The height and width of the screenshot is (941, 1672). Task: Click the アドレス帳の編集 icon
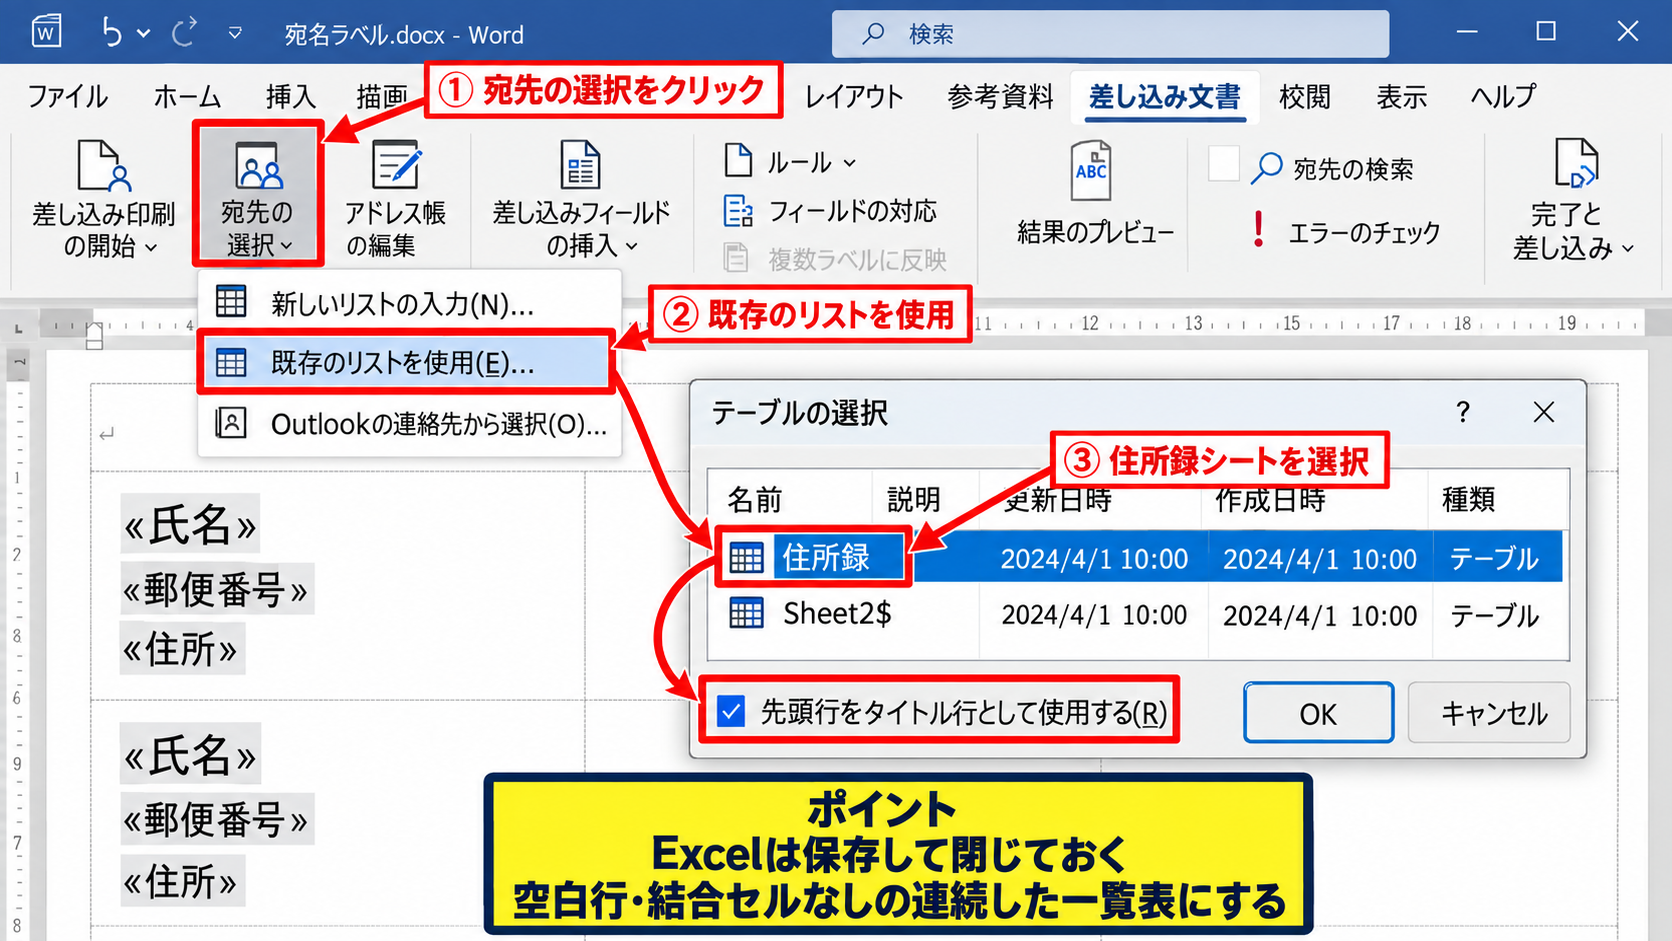point(395,164)
